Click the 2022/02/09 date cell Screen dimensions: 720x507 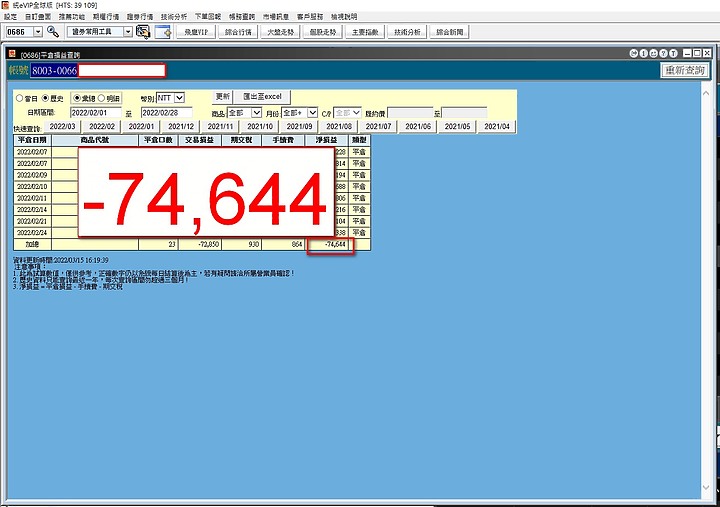(x=32, y=175)
